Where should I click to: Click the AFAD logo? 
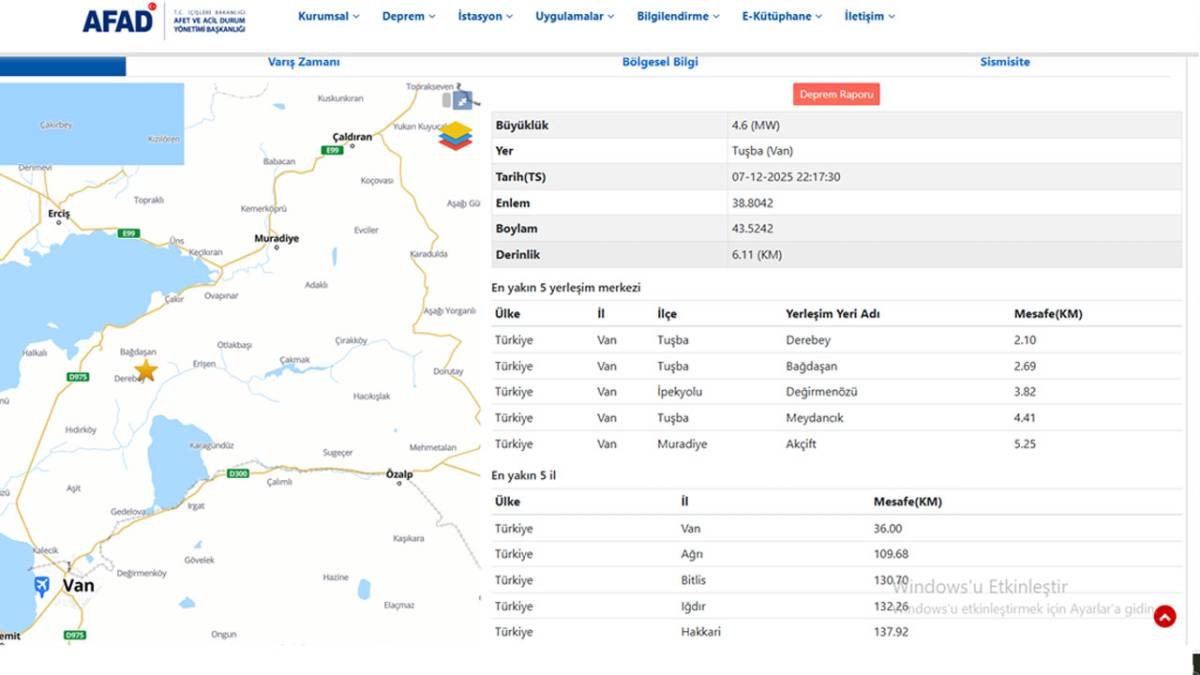click(119, 18)
